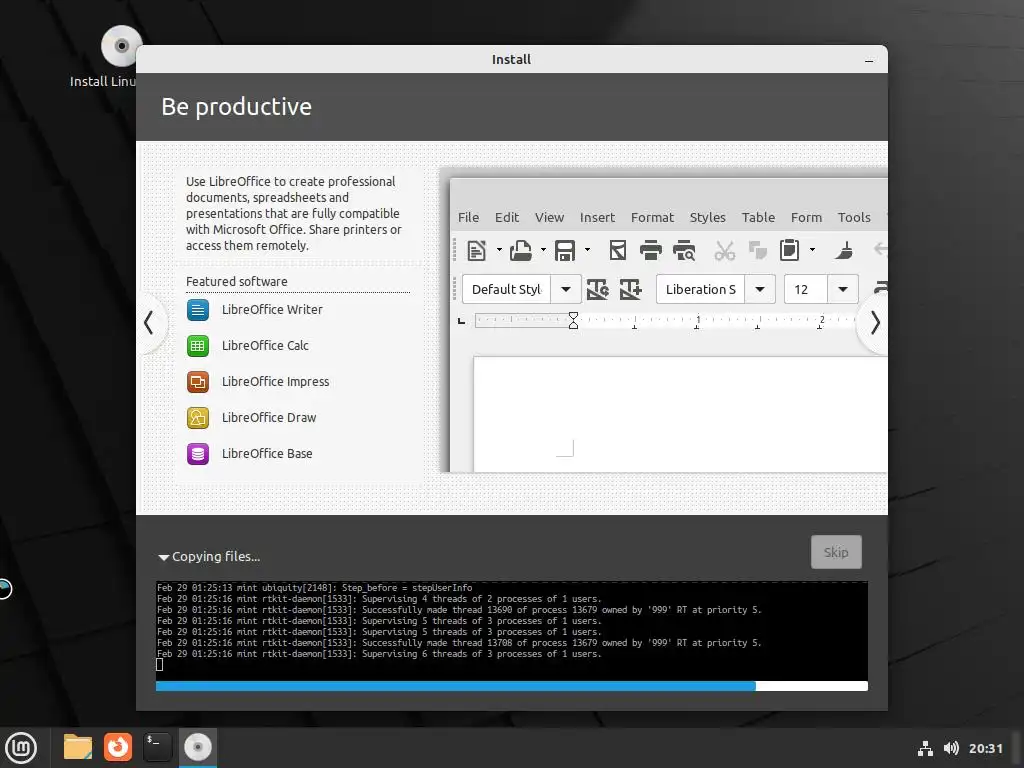
Task: Click the ruler indent marker in slideshow
Action: tap(573, 320)
